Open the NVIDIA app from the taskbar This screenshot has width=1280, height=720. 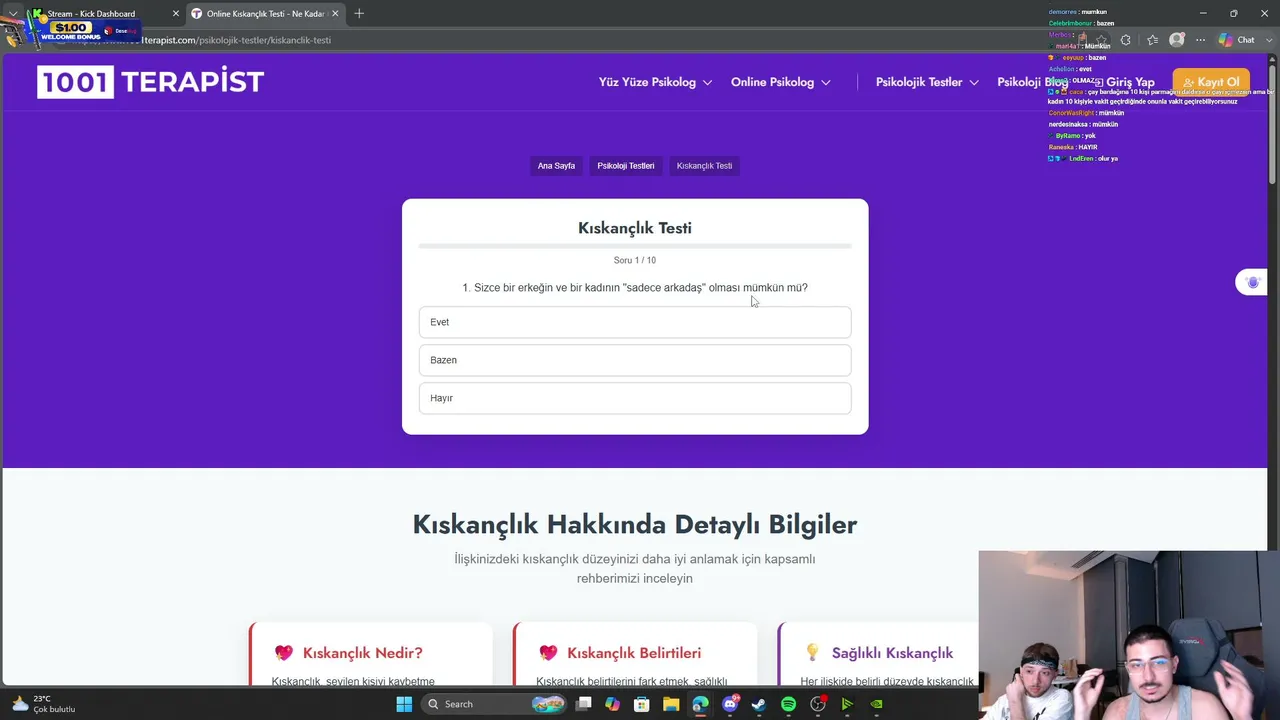pos(876,704)
